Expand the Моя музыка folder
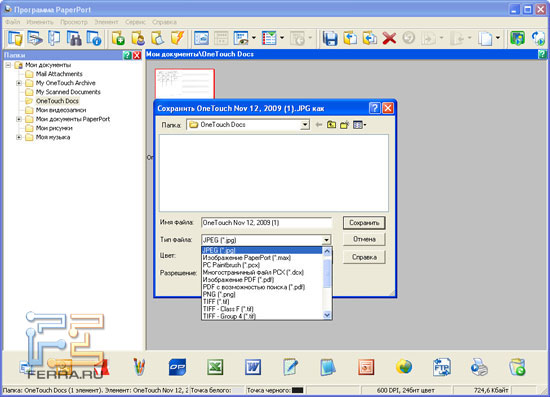This screenshot has width=550, height=397. [19, 137]
